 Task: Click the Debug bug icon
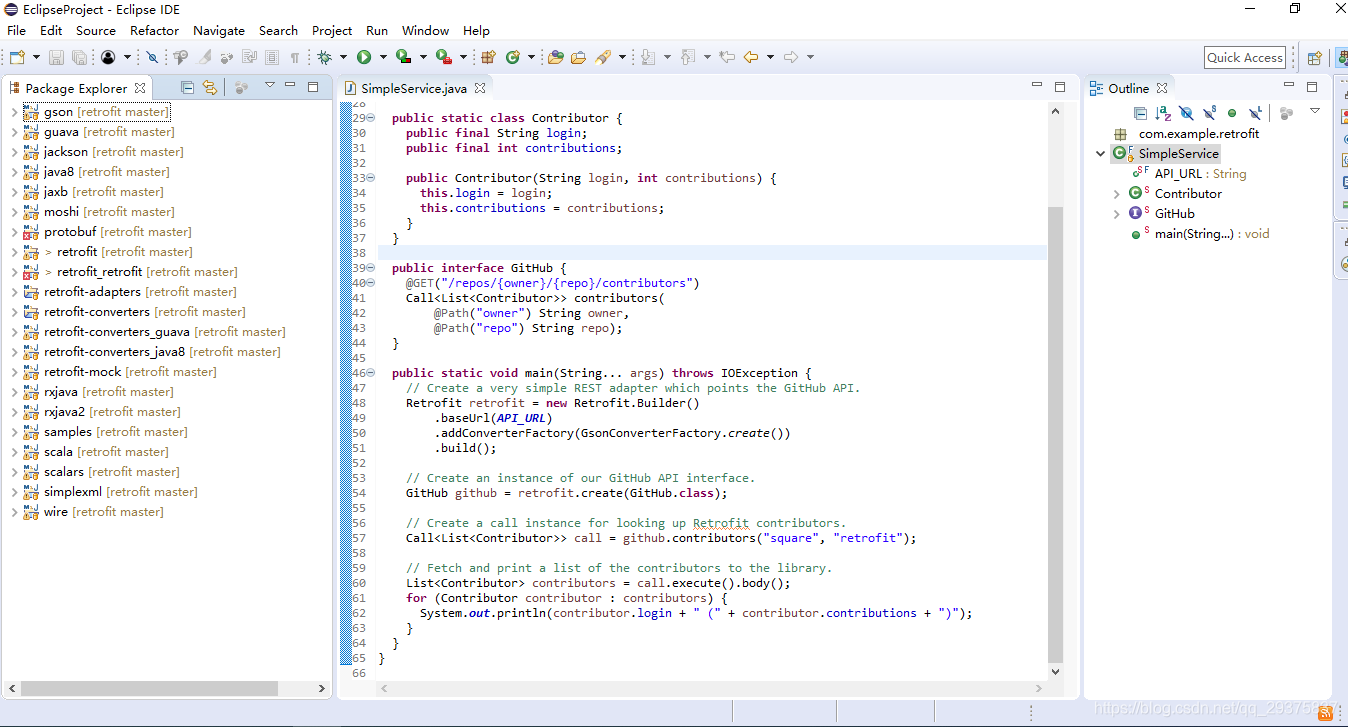(324, 57)
